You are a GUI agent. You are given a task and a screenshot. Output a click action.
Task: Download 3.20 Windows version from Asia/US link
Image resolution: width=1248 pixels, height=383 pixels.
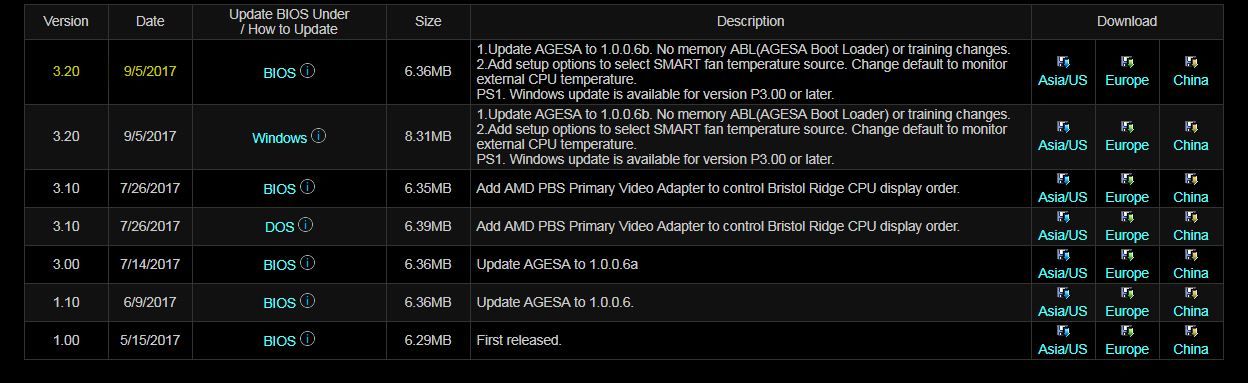point(1063,145)
